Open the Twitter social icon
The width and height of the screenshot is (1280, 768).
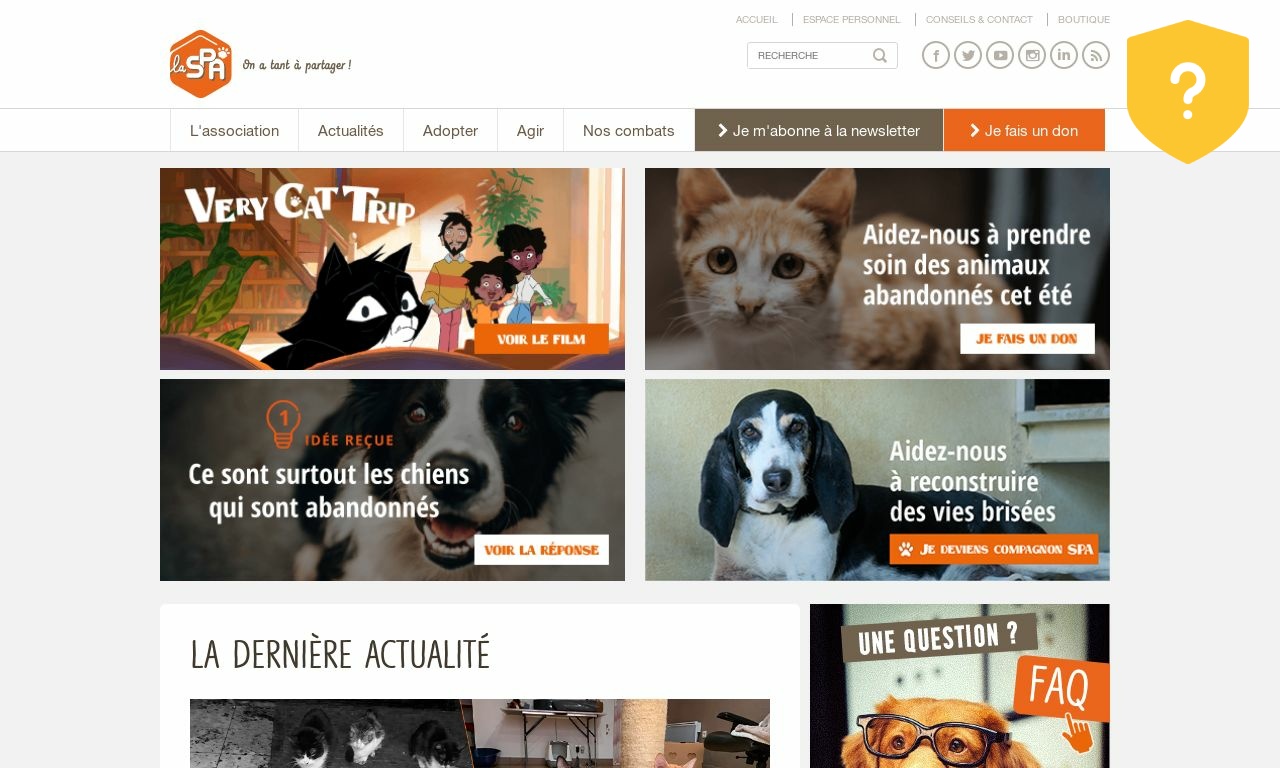968,55
